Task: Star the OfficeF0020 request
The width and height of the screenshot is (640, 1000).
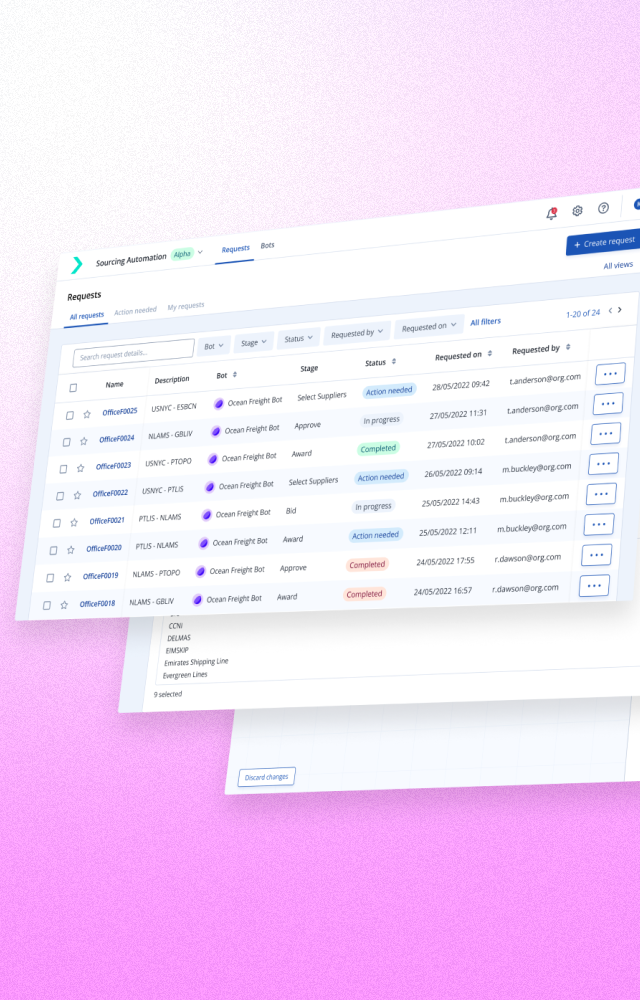Action: (x=71, y=550)
